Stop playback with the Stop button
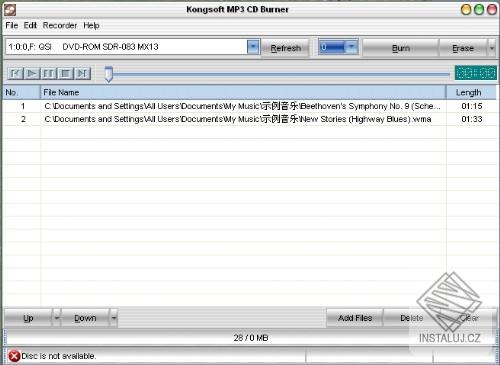This screenshot has height=365, width=500. point(65,73)
